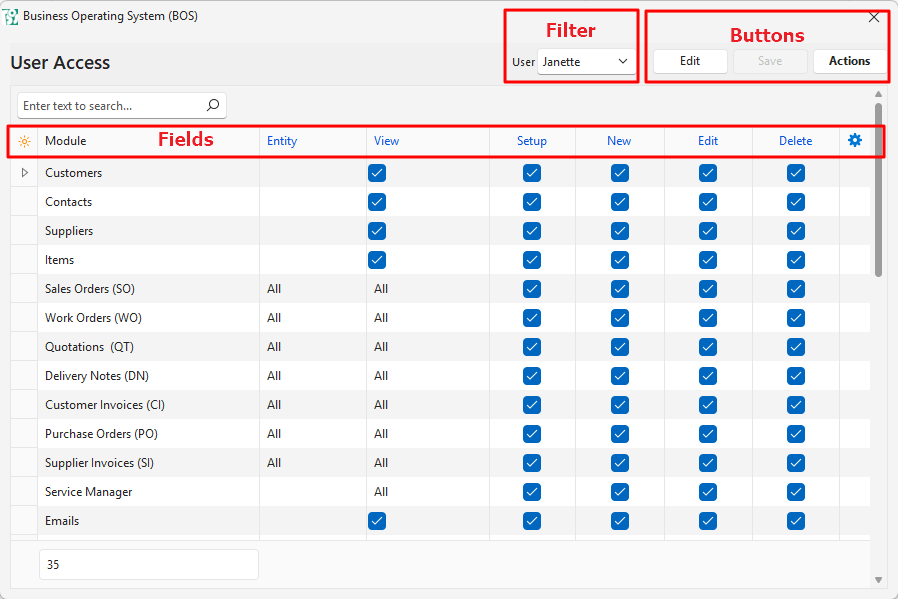The height and width of the screenshot is (599, 898).
Task: Toggle Setup checkbox for Emails
Action: pyautogui.click(x=532, y=521)
